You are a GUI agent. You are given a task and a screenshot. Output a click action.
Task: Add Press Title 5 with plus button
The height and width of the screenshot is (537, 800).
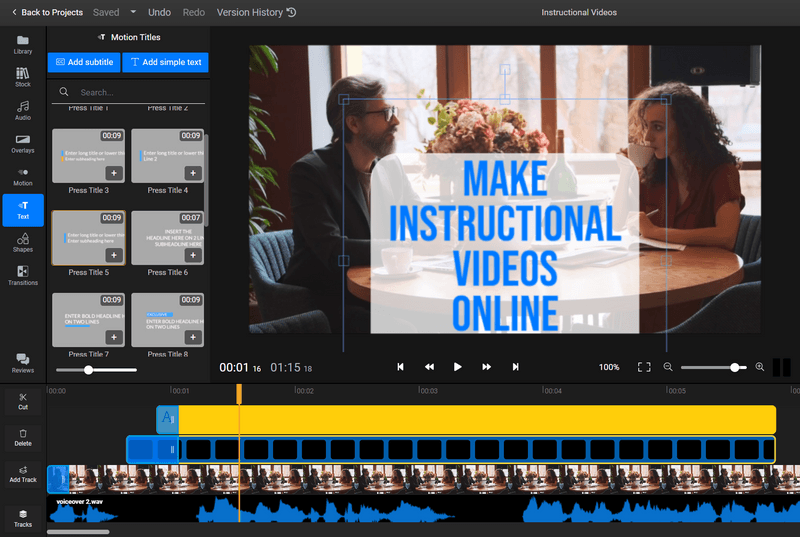tap(114, 255)
